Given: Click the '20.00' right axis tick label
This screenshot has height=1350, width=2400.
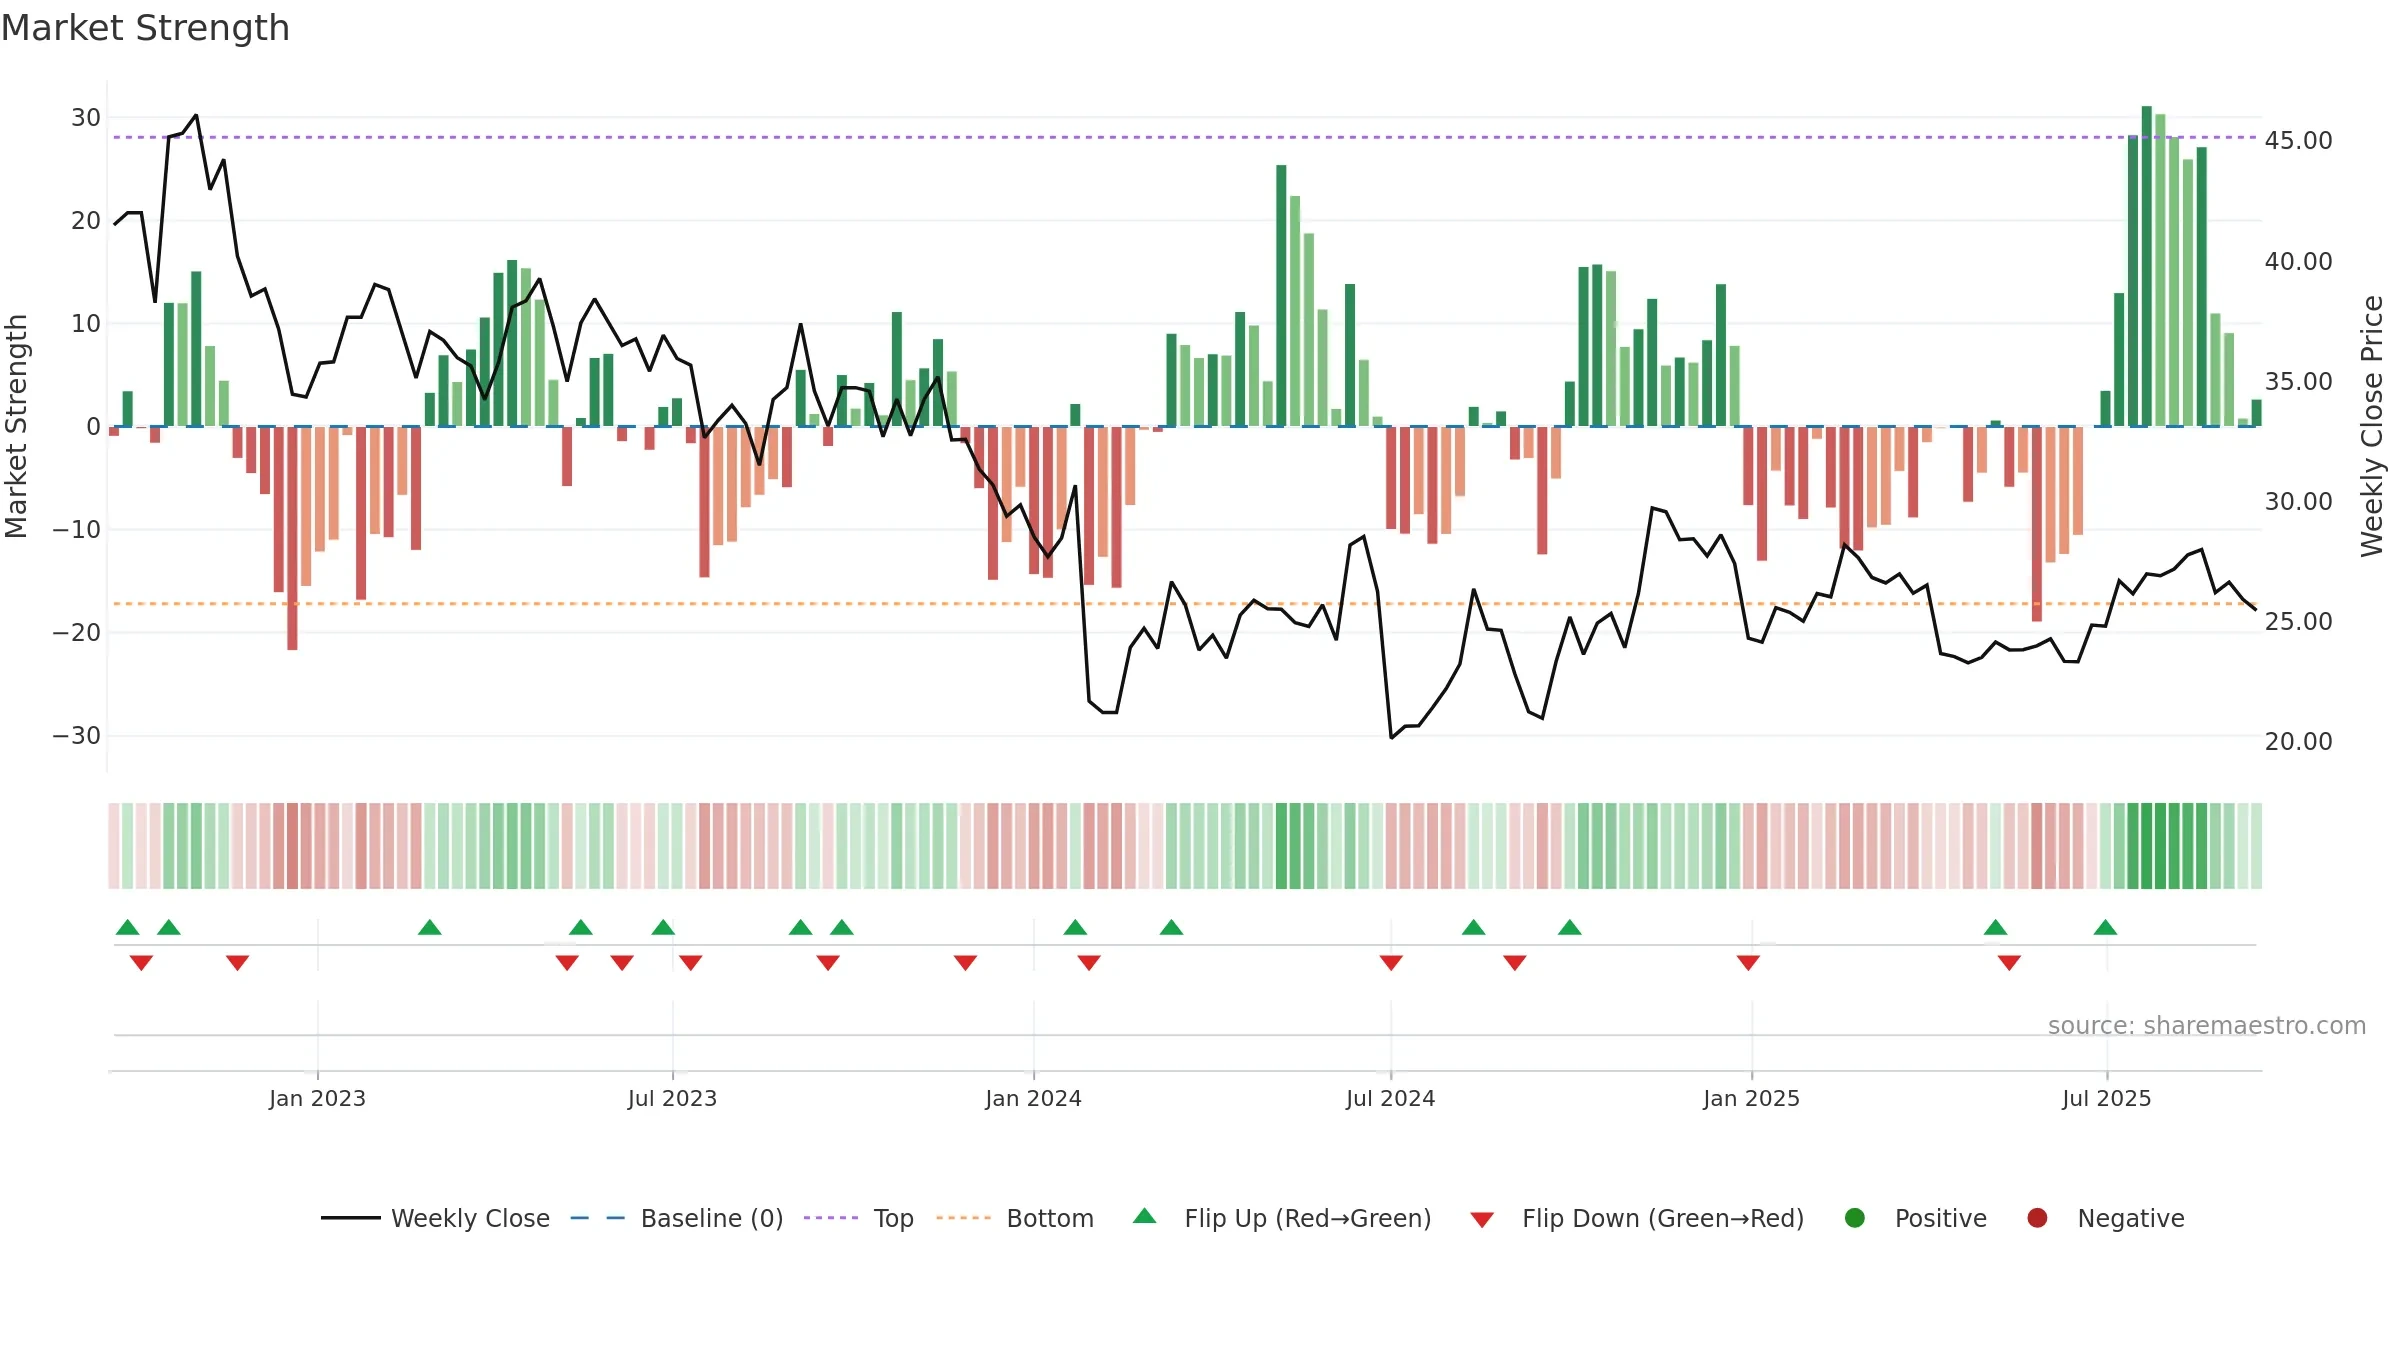Looking at the screenshot, I should (x=2298, y=741).
